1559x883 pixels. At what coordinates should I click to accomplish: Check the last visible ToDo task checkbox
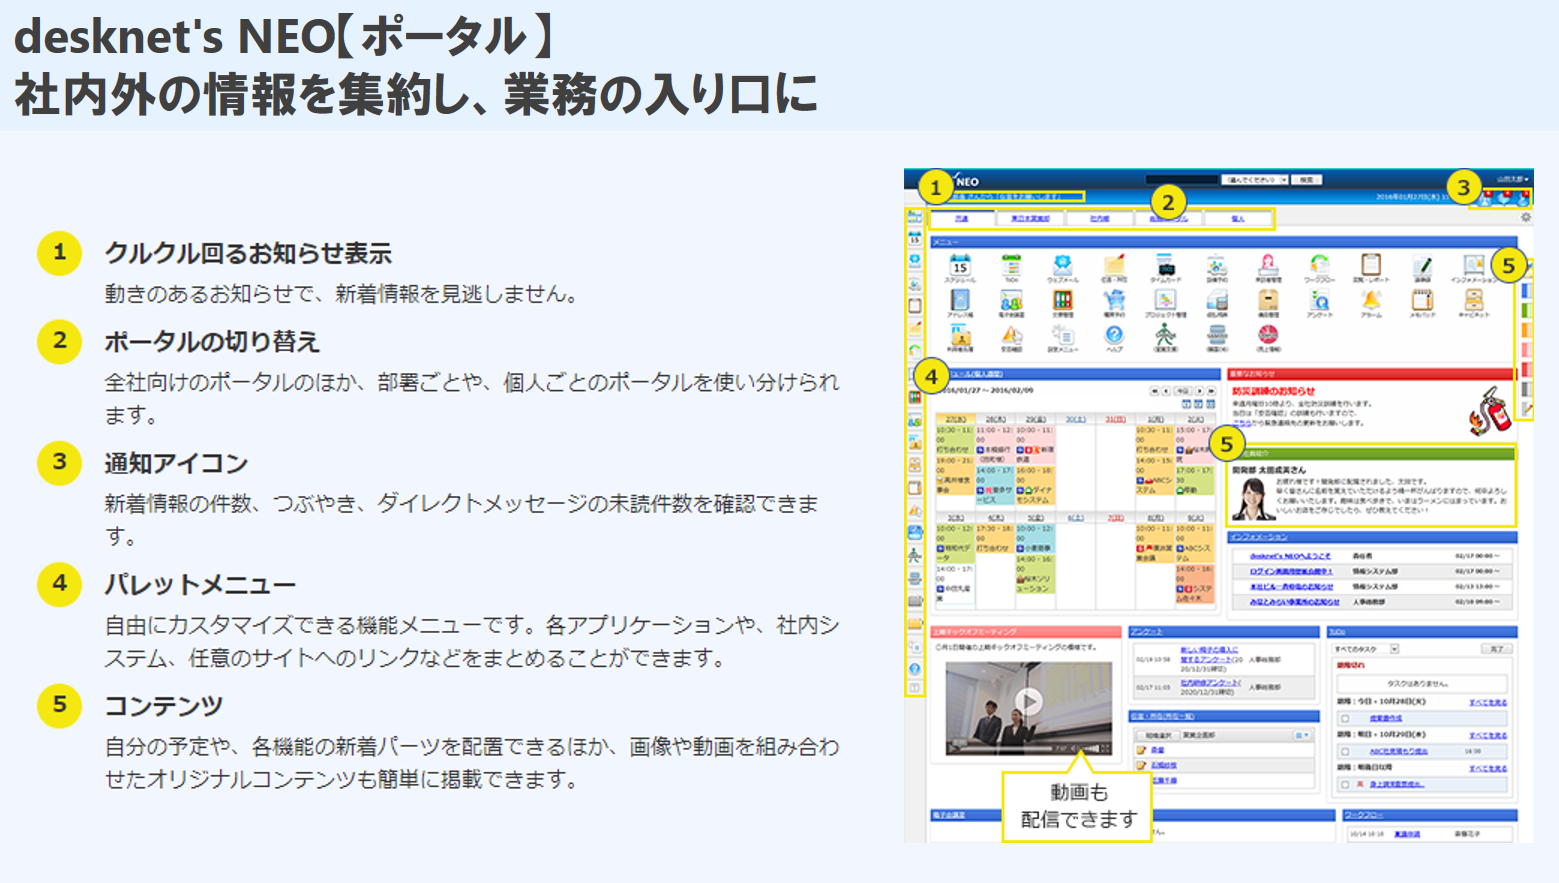(x=1345, y=784)
